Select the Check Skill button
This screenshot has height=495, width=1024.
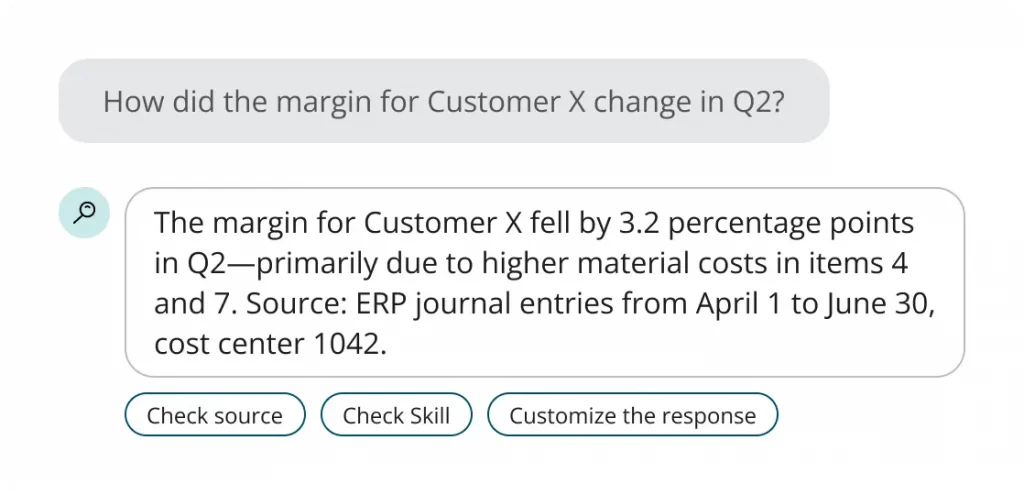(396, 415)
